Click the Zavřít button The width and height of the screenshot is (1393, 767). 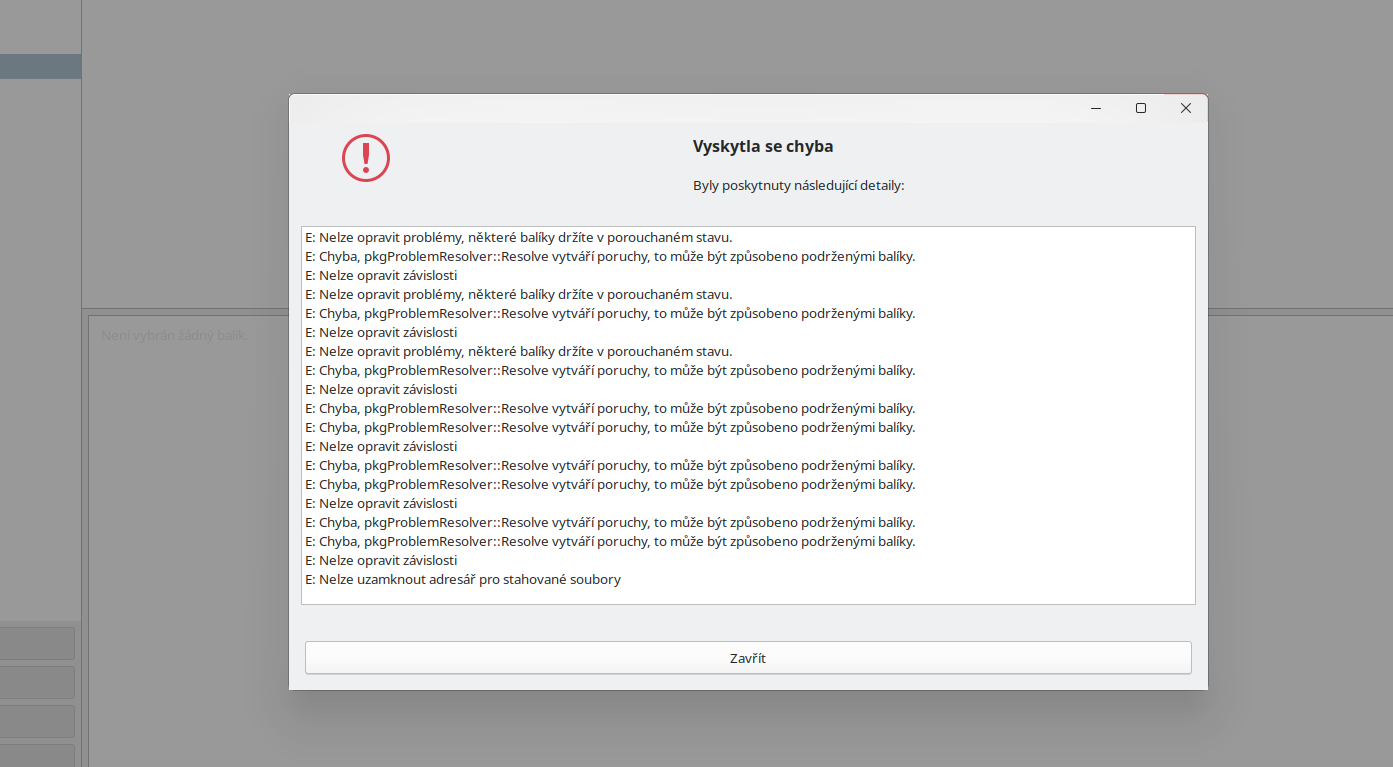pyautogui.click(x=748, y=658)
